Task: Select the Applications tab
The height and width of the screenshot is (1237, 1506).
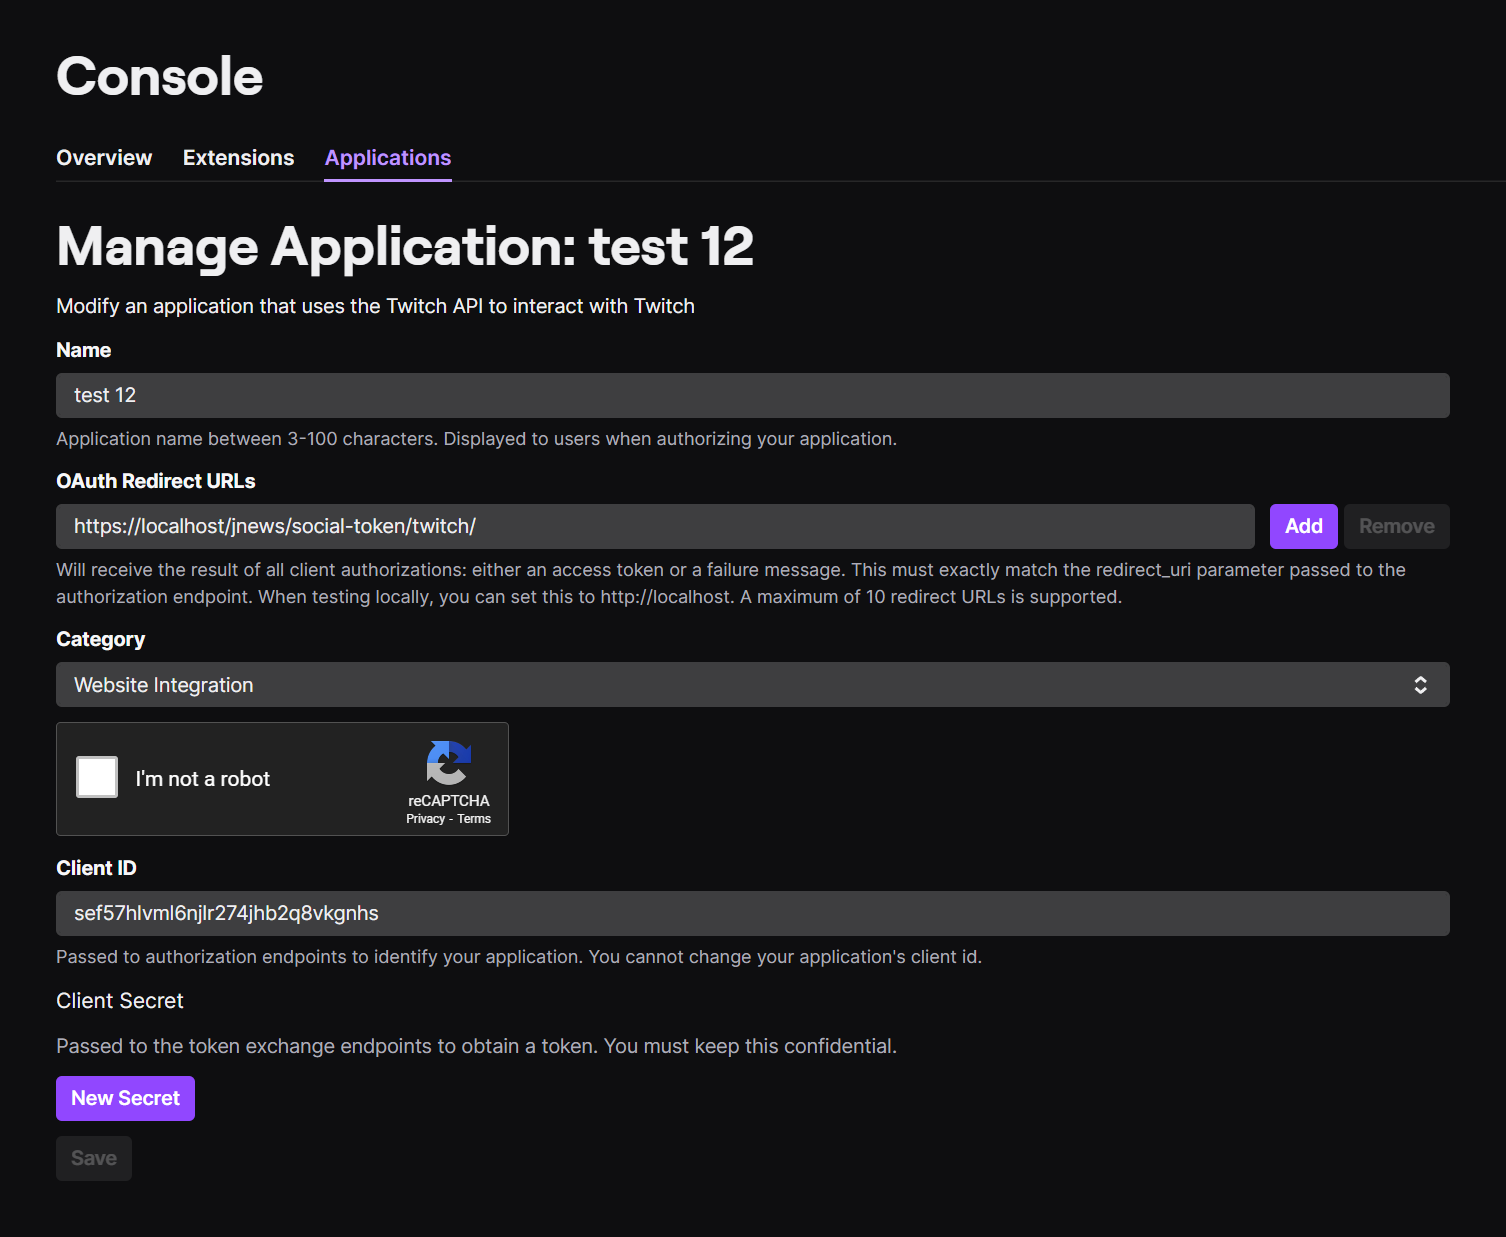Action: [x=388, y=158]
